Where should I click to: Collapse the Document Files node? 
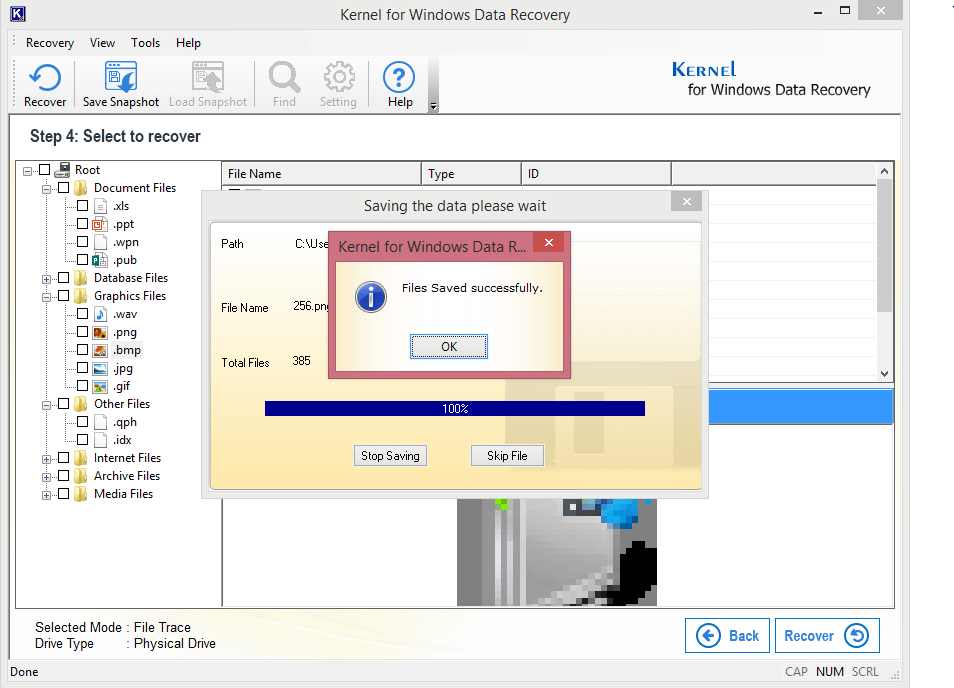[x=46, y=189]
